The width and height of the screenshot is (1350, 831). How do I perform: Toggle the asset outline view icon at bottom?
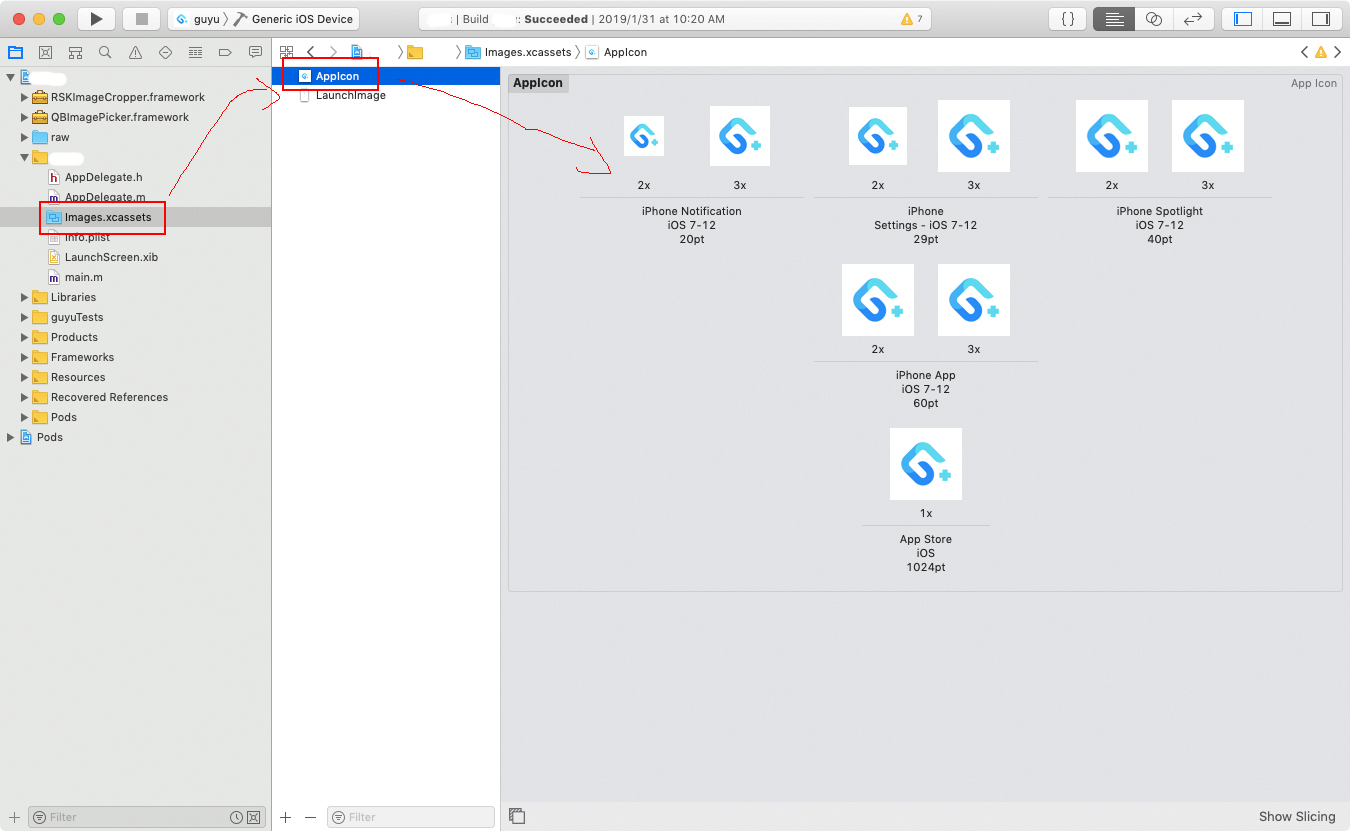click(x=517, y=816)
